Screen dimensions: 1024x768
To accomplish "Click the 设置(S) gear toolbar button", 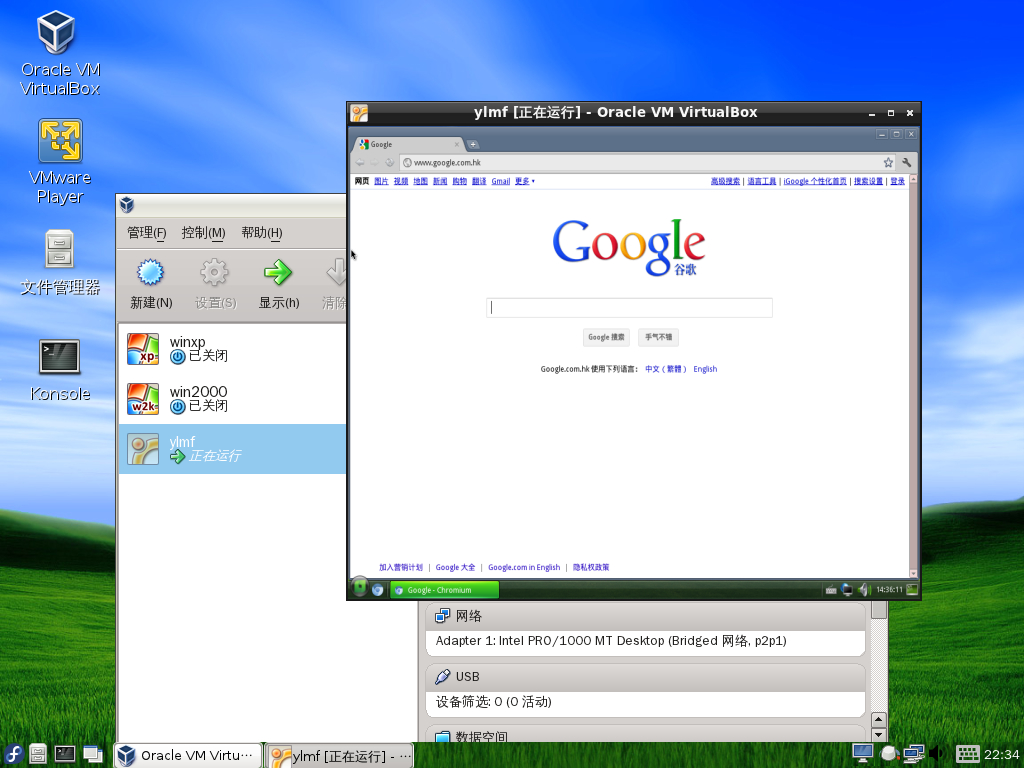I will (215, 284).
